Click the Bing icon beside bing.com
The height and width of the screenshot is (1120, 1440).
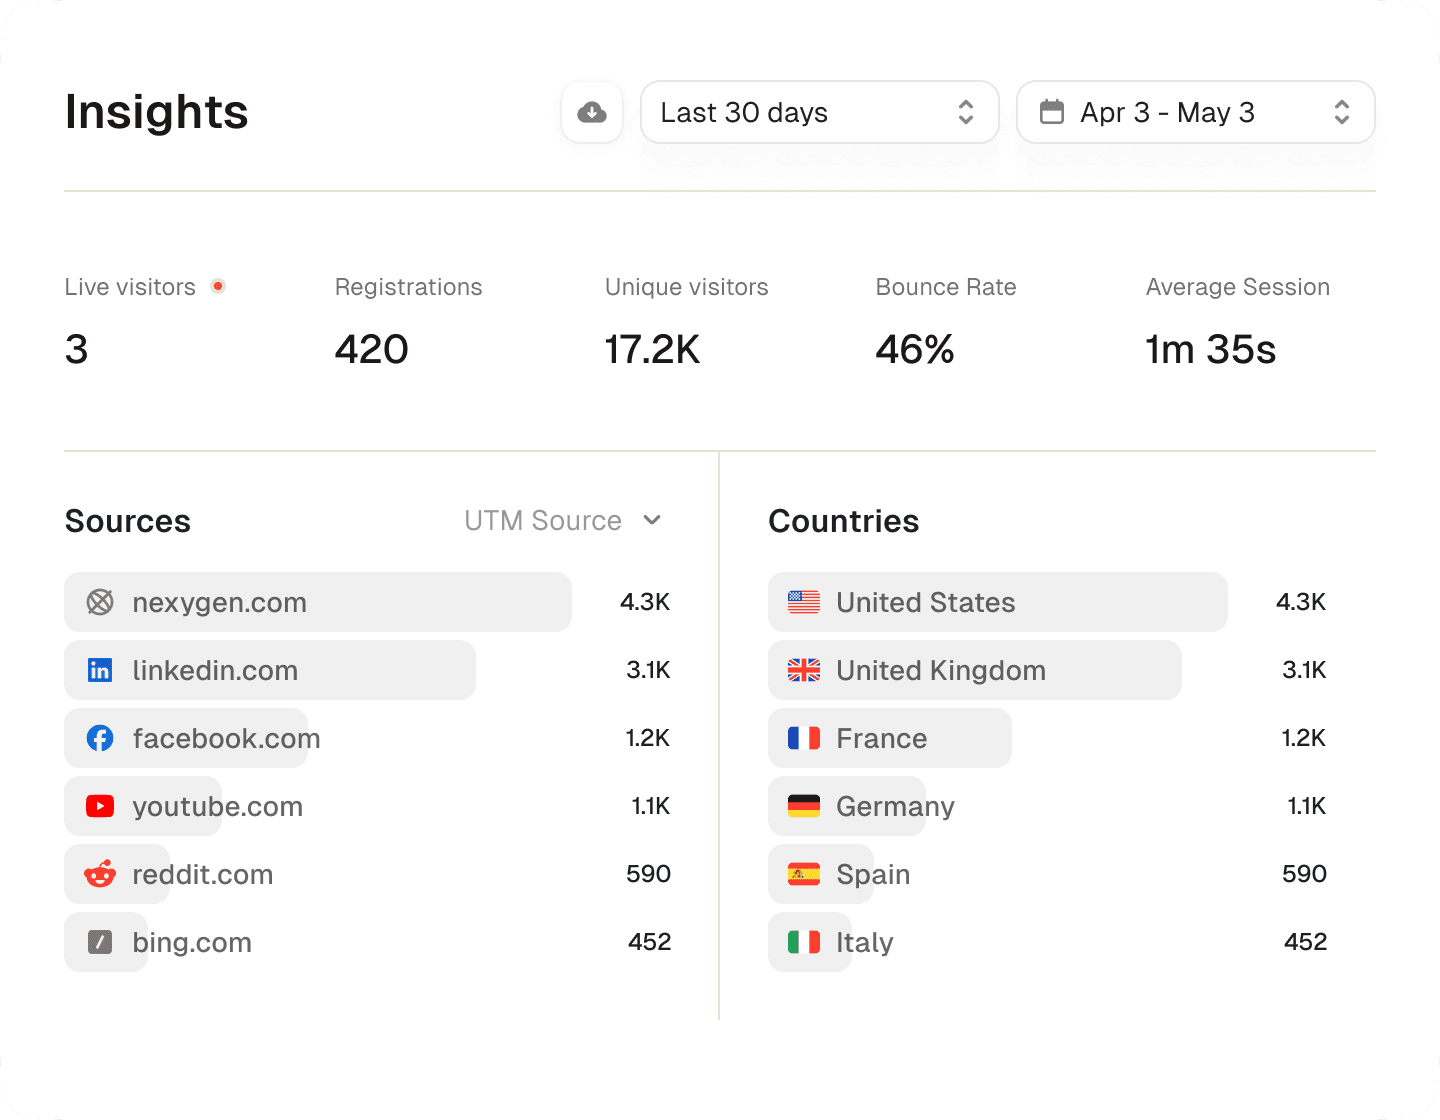[x=100, y=942]
